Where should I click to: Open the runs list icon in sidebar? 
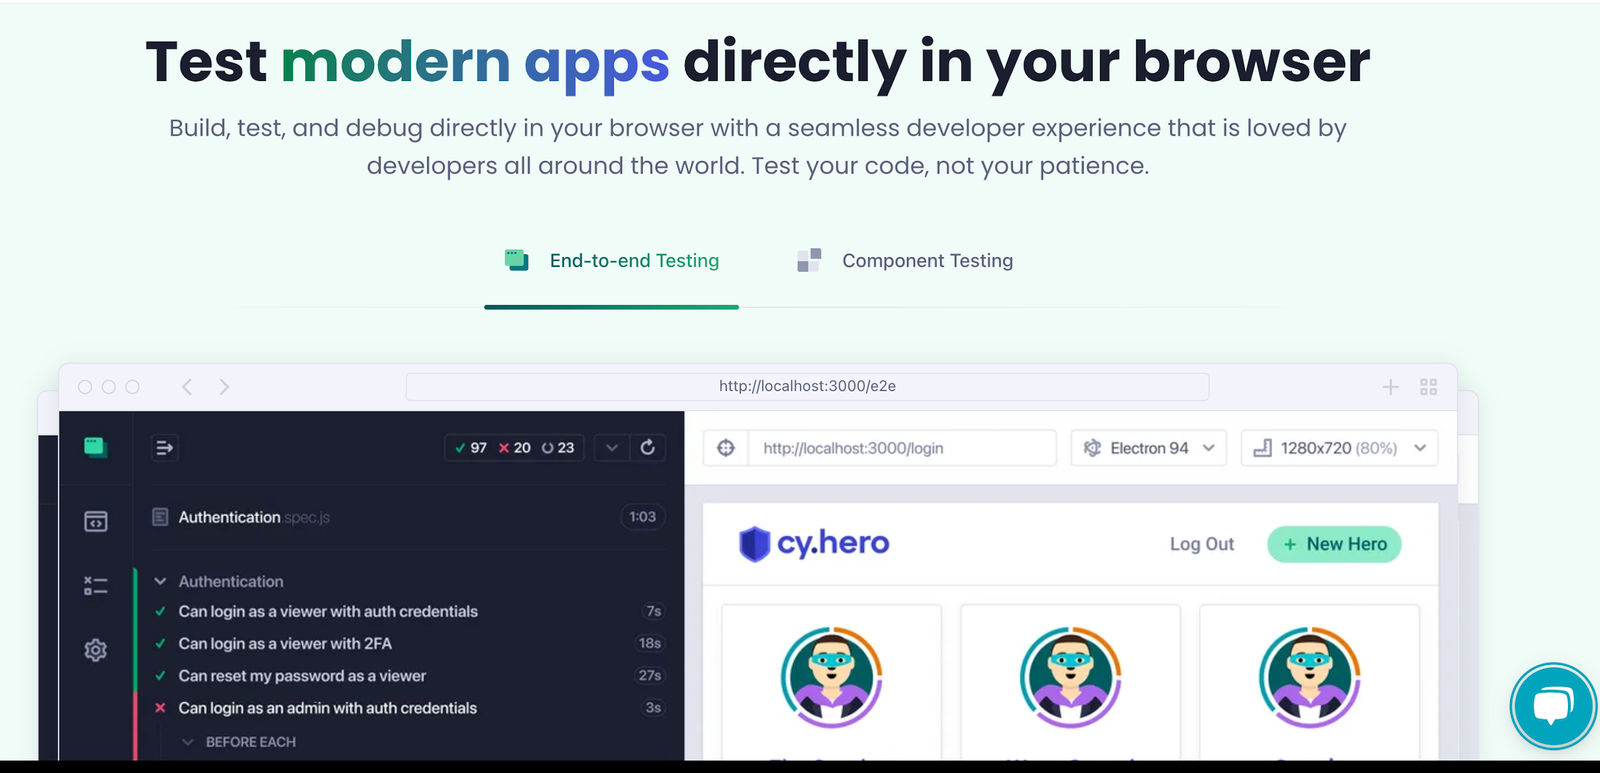click(x=96, y=585)
